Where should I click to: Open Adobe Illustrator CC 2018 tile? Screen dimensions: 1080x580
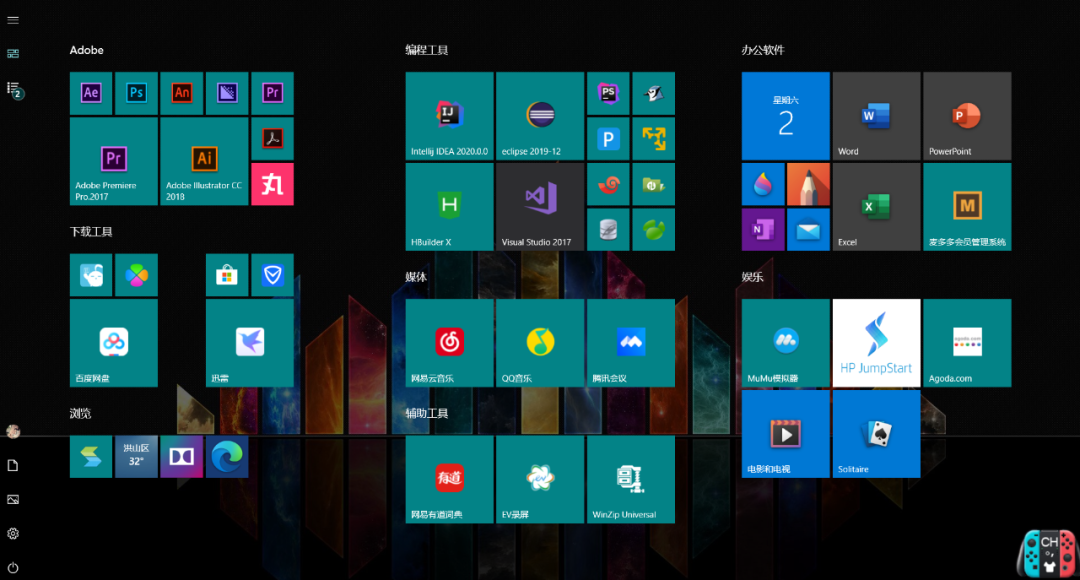click(205, 161)
